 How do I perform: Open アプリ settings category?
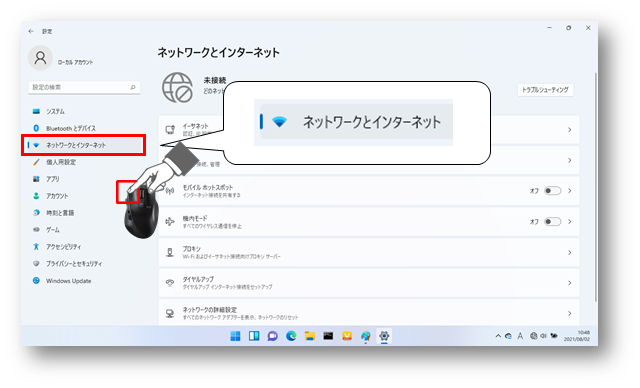pos(47,179)
